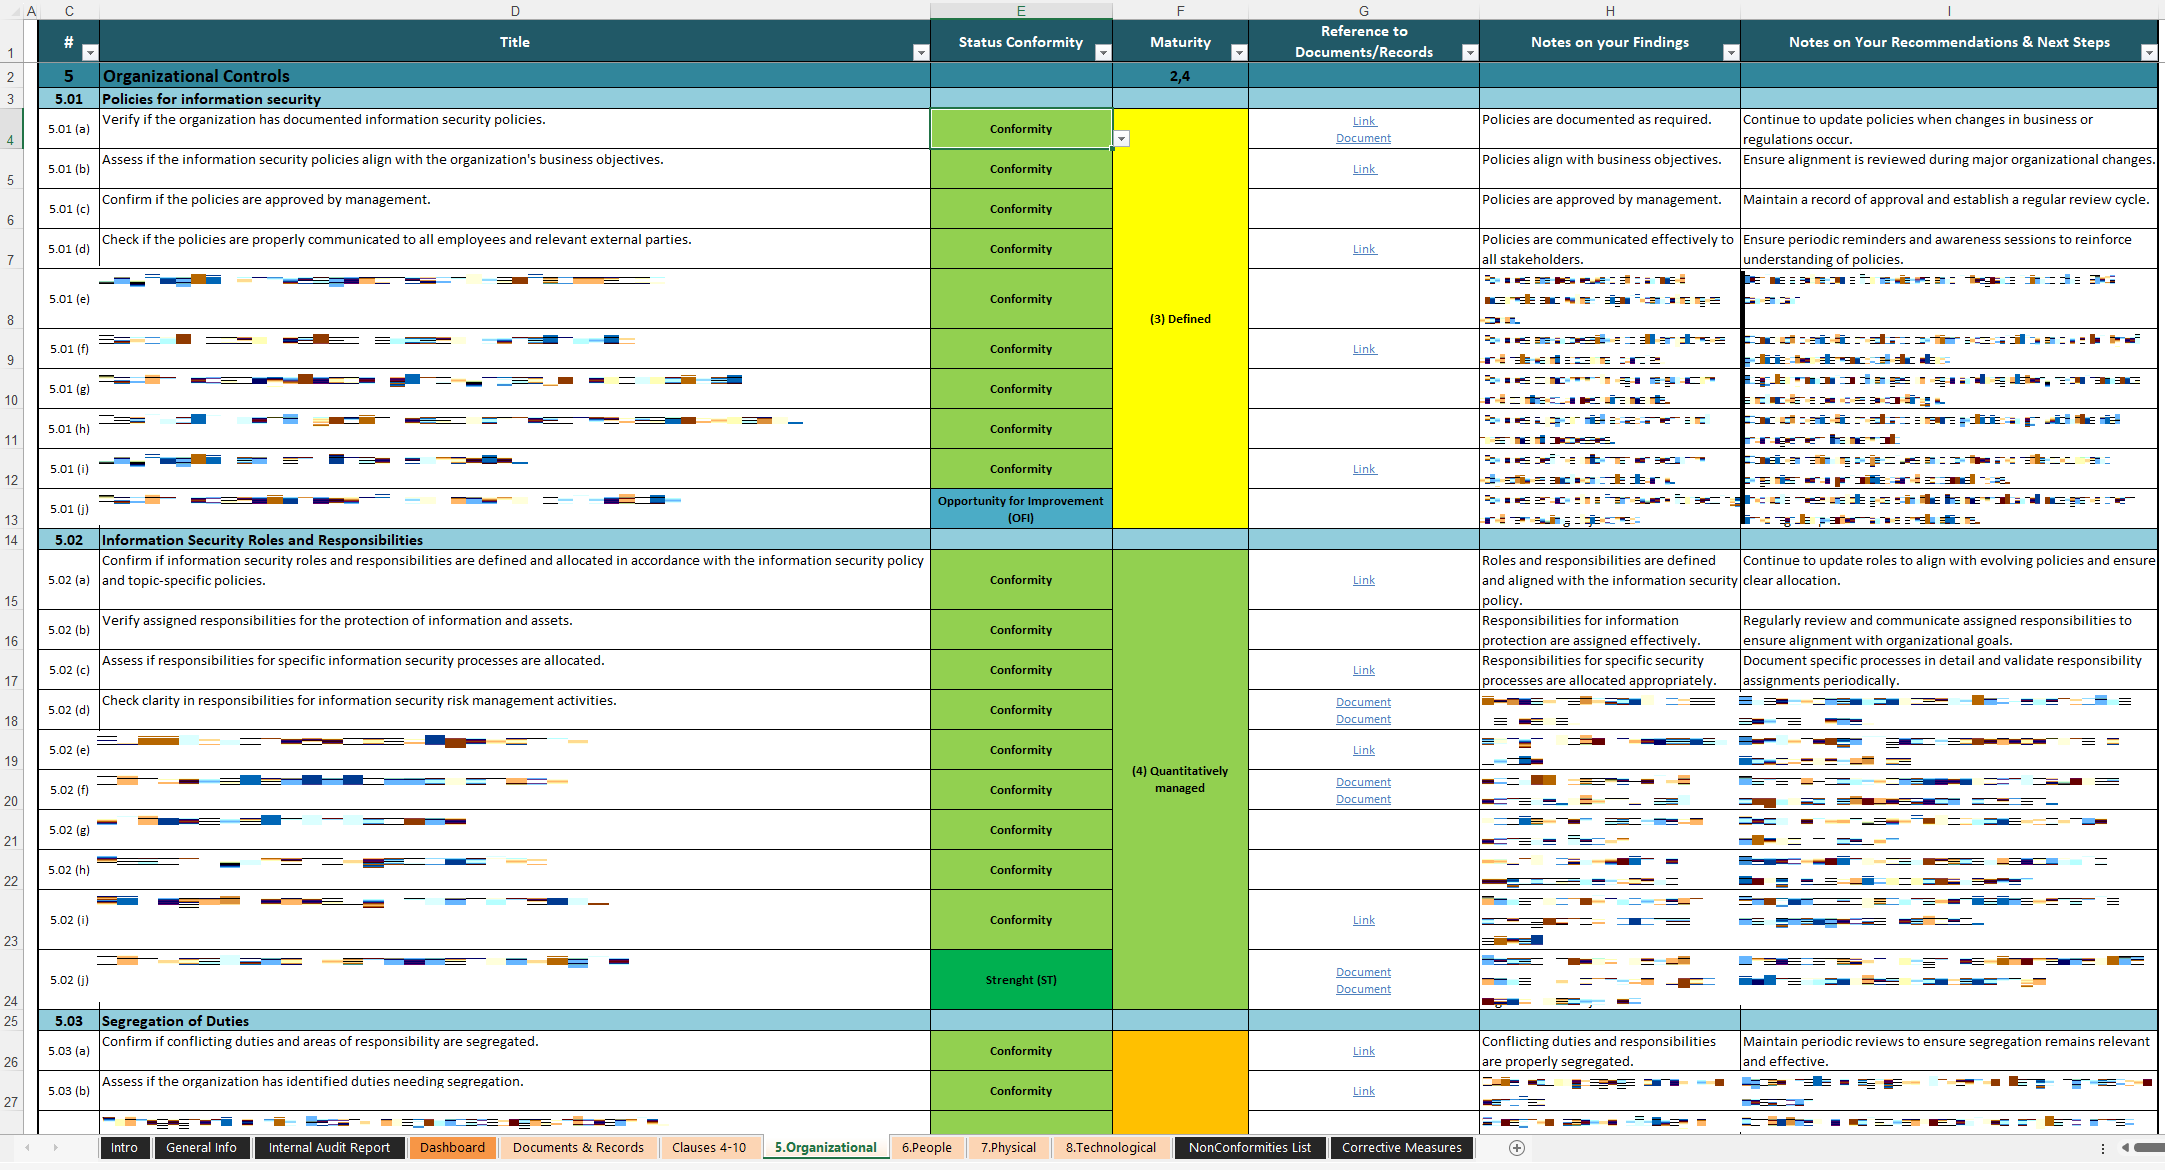Open the 6.People sheet tab
2165x1170 pixels.
coord(926,1148)
